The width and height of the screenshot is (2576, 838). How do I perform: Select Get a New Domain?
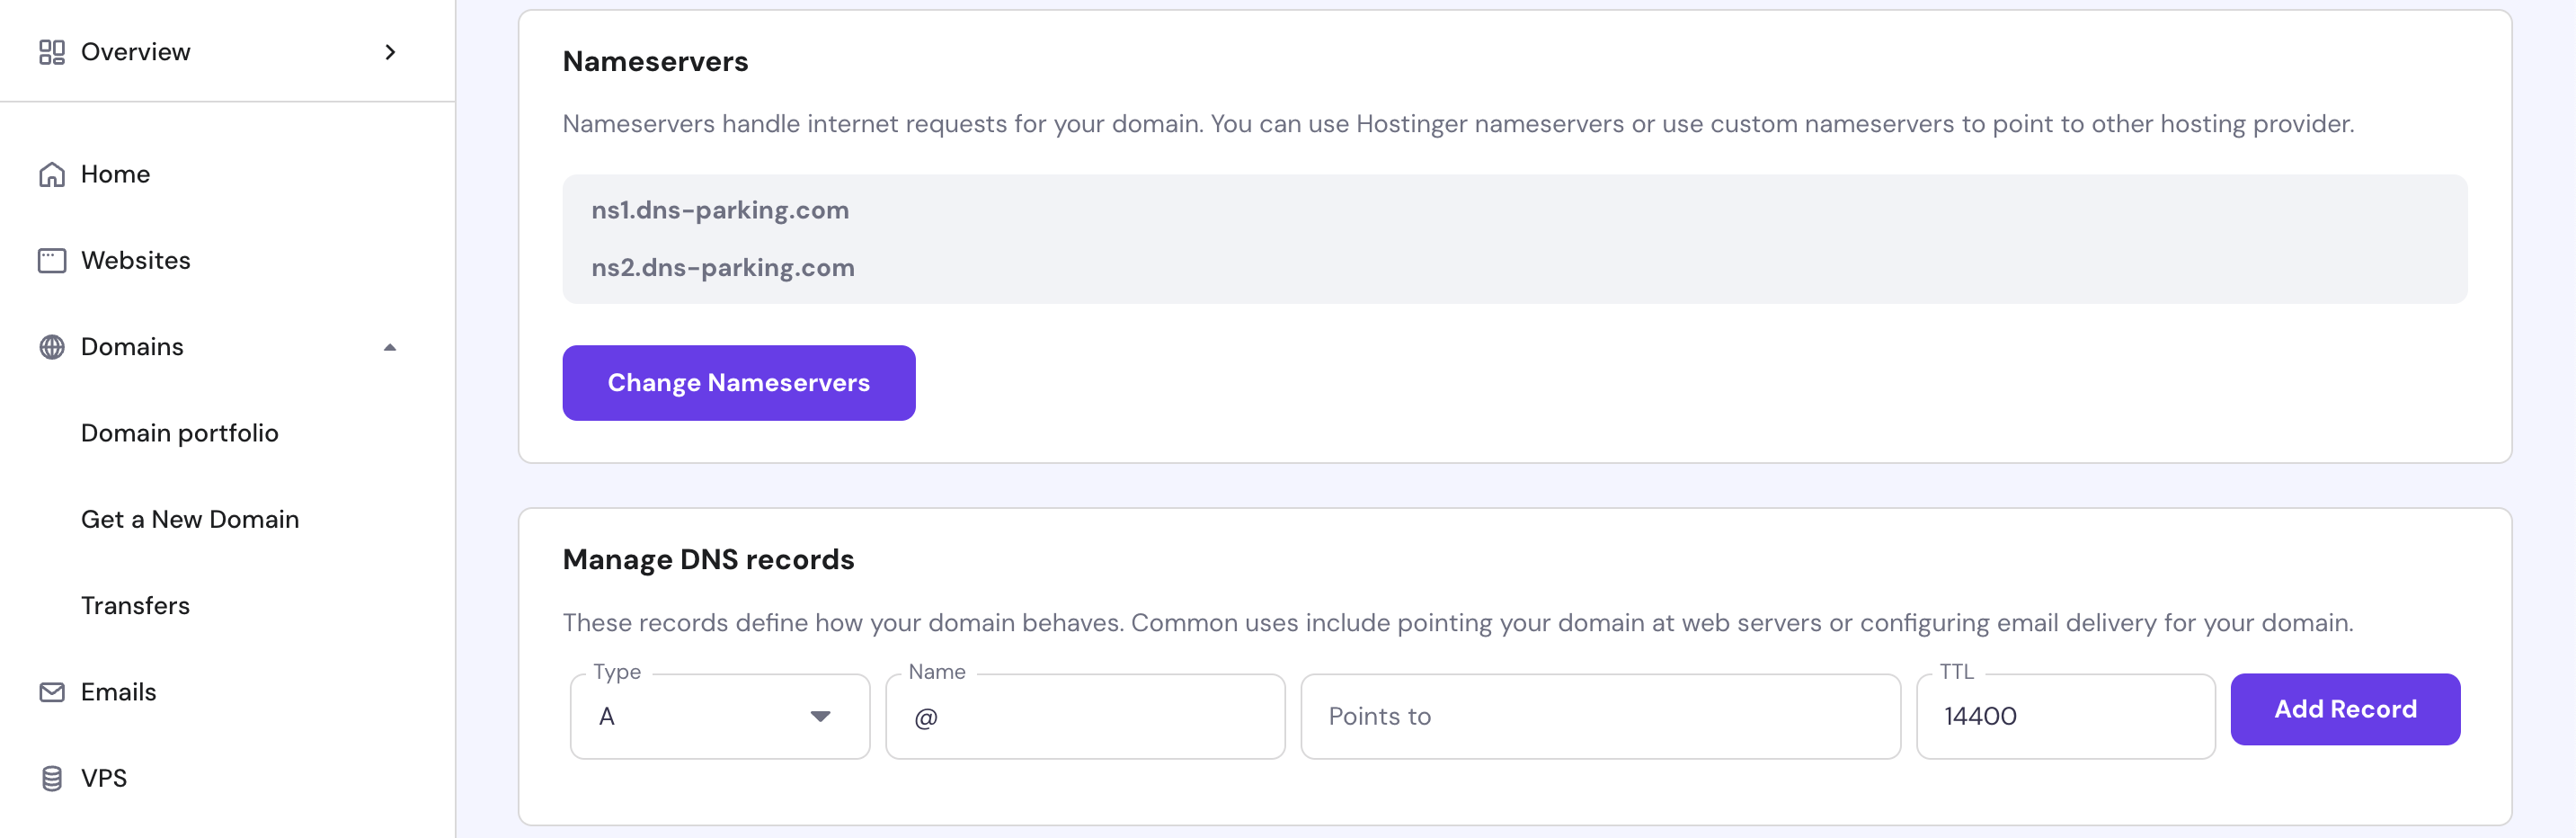[190, 519]
